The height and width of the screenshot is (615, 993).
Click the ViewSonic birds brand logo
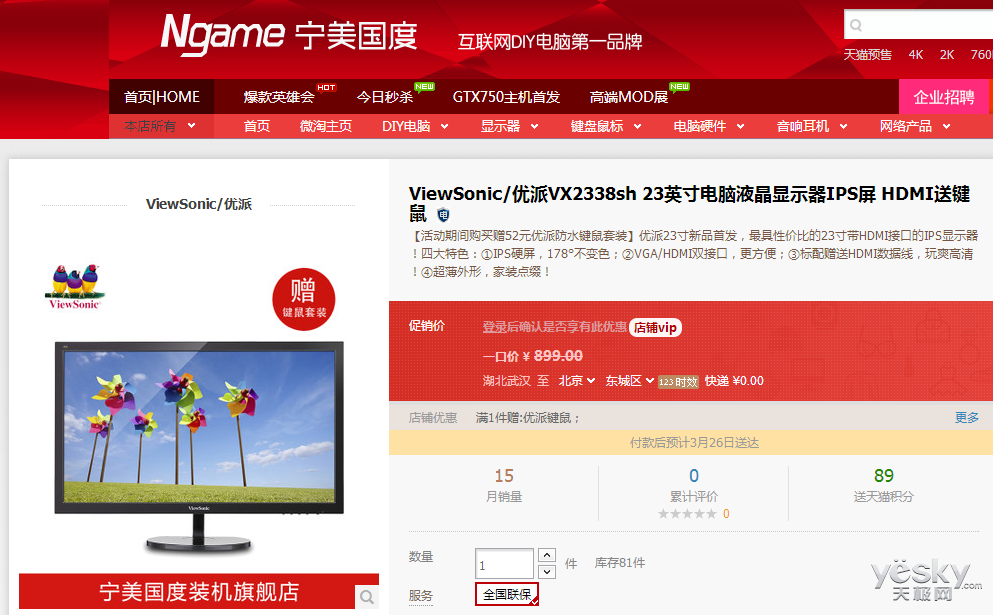[75, 286]
